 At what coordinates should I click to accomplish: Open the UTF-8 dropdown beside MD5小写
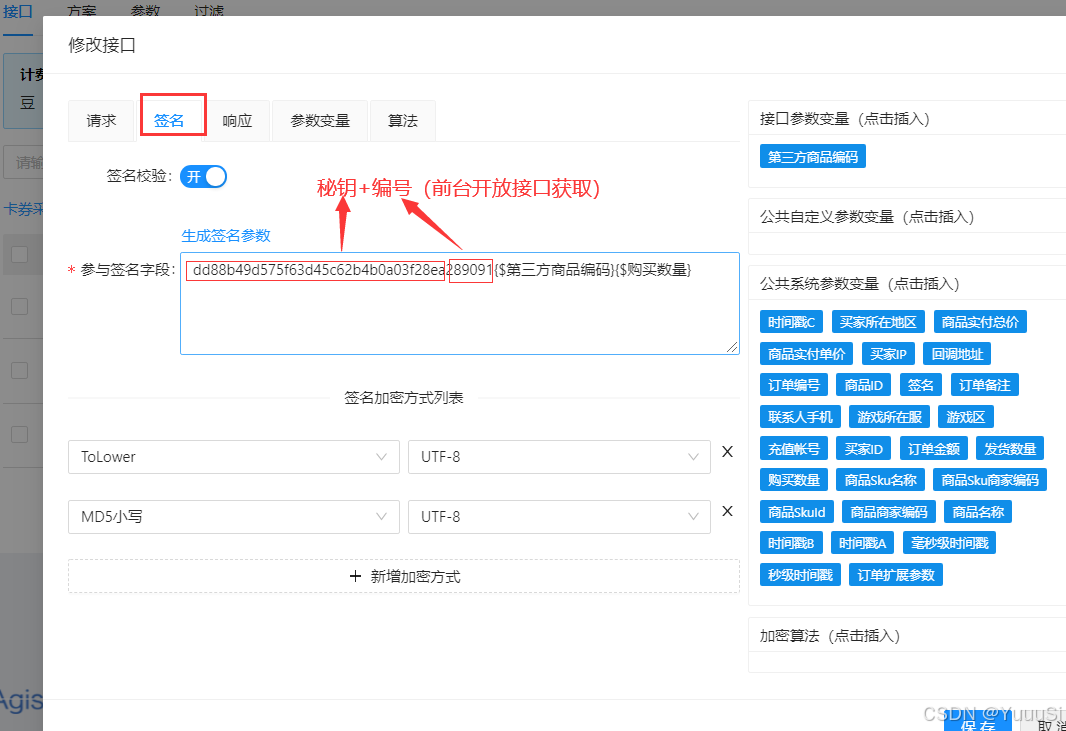559,517
